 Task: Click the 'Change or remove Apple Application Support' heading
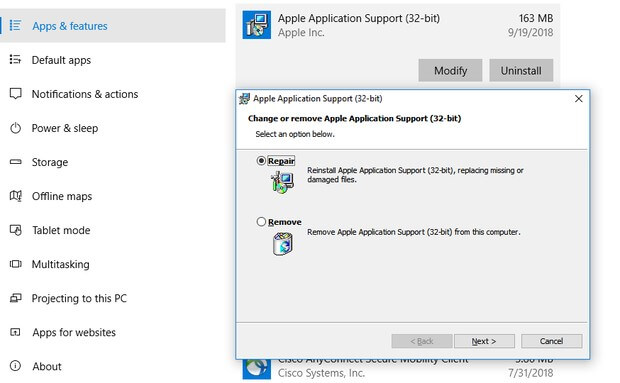[x=354, y=118]
